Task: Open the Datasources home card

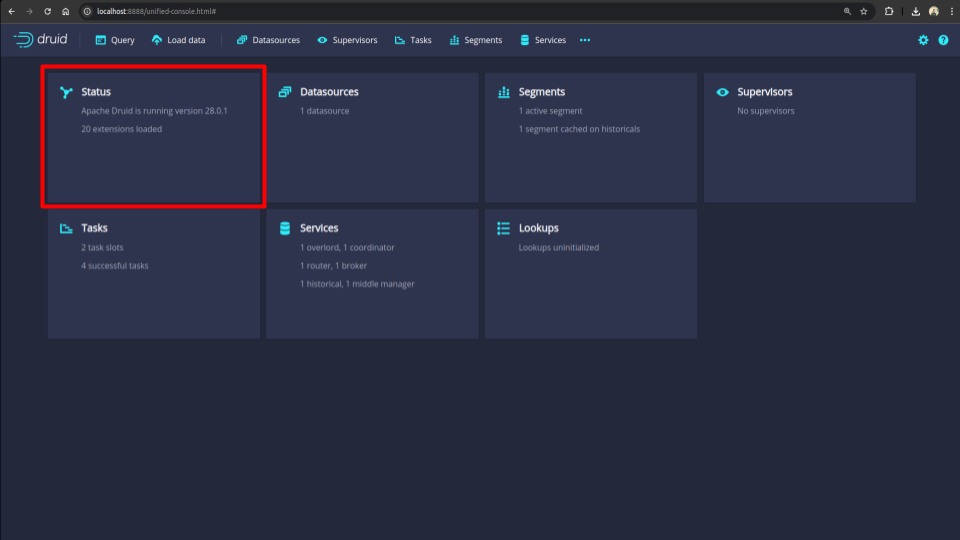Action: (x=372, y=137)
